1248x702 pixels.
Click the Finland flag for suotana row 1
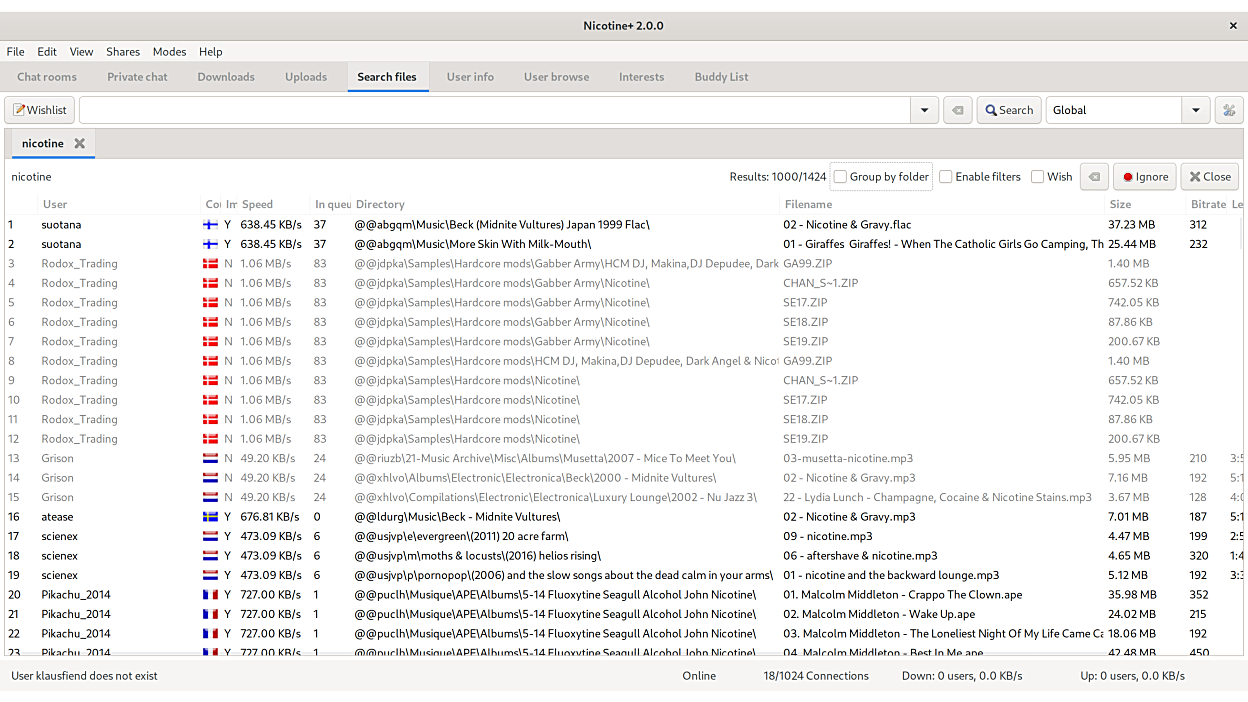pyautogui.click(x=211, y=225)
